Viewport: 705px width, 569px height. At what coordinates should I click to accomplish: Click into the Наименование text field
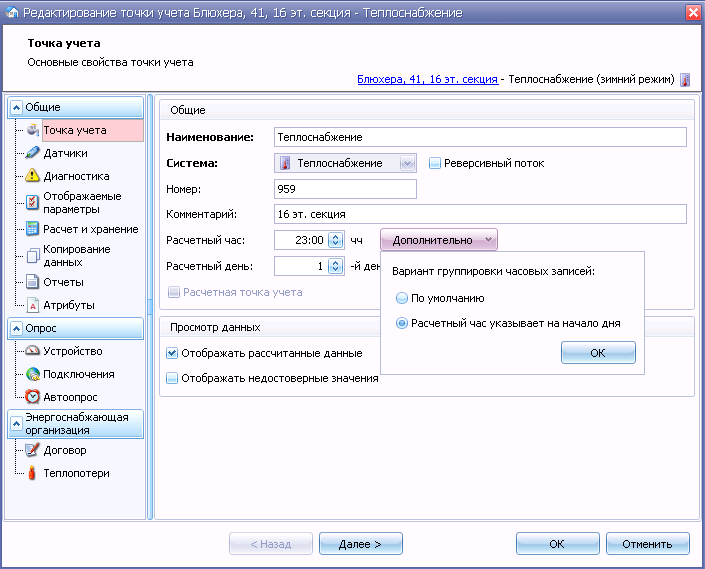click(x=480, y=137)
